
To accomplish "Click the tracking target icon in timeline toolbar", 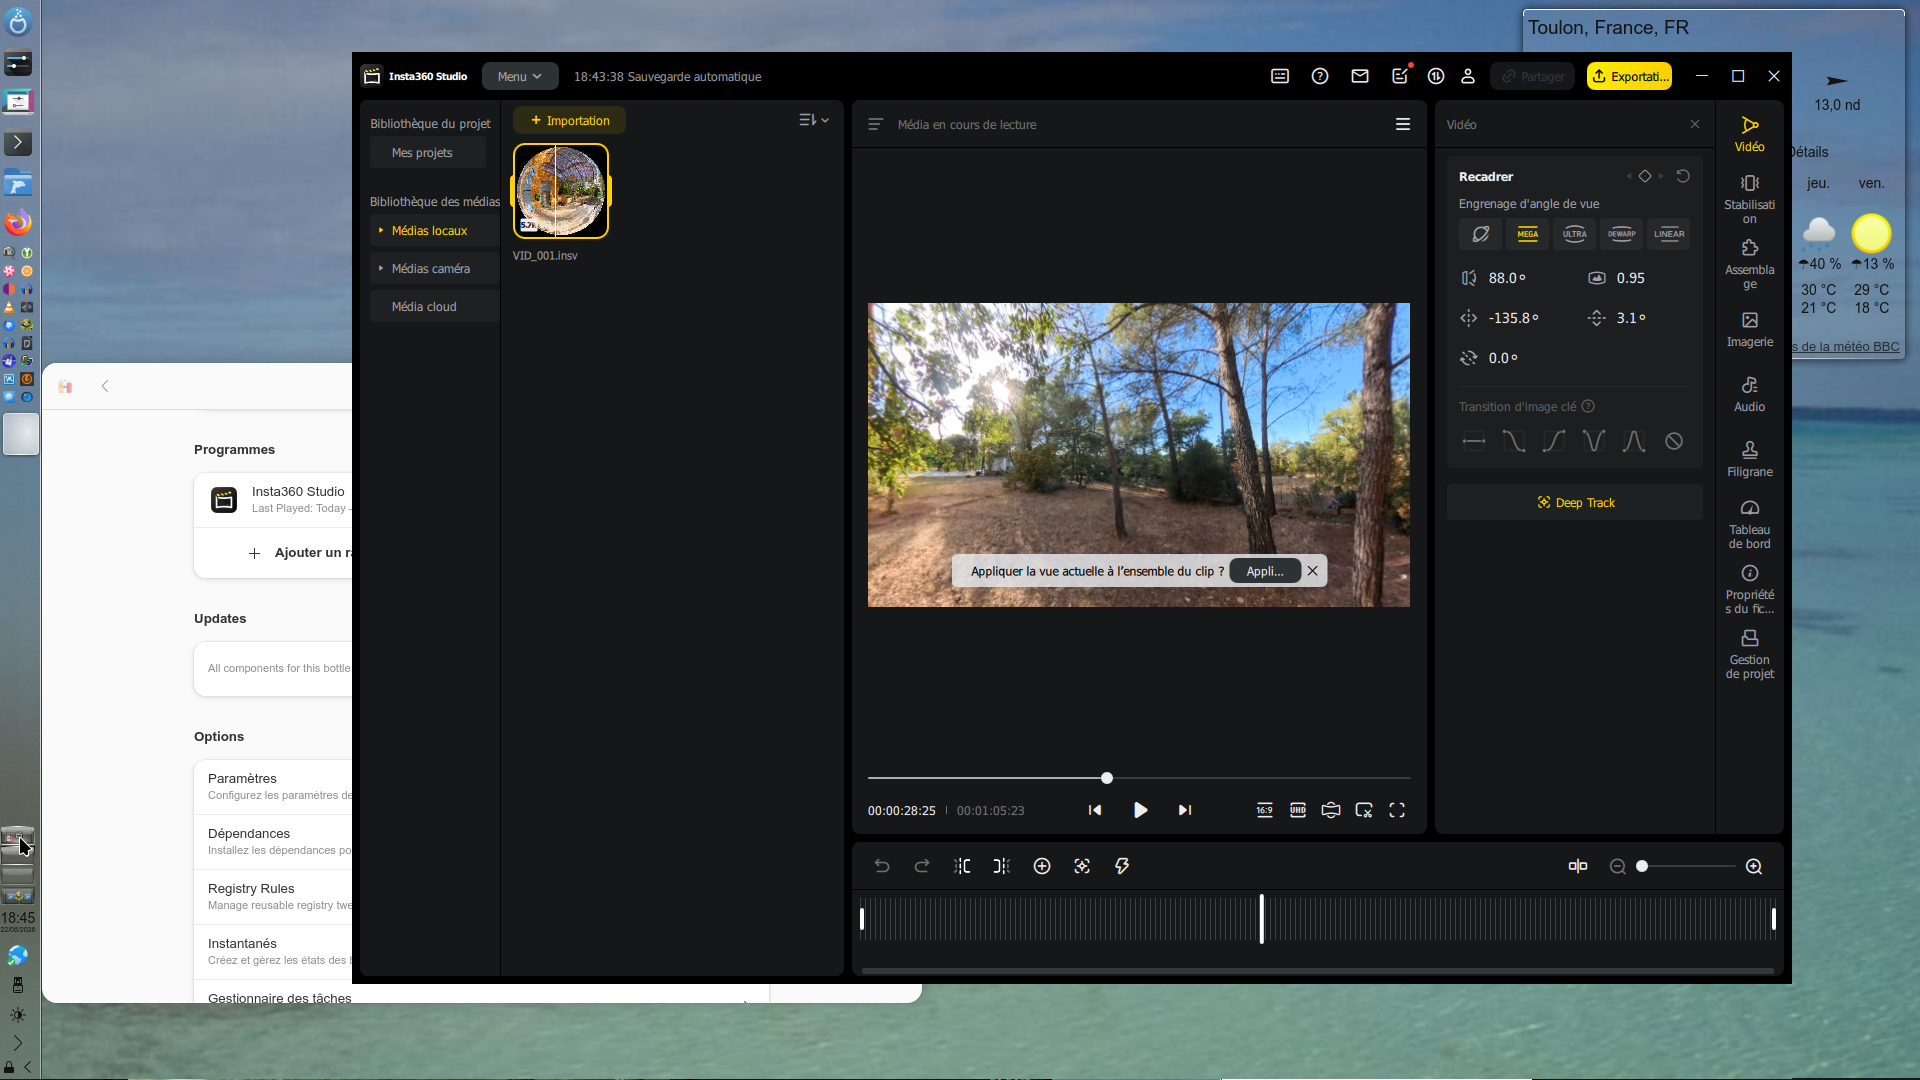I will coord(1082,866).
